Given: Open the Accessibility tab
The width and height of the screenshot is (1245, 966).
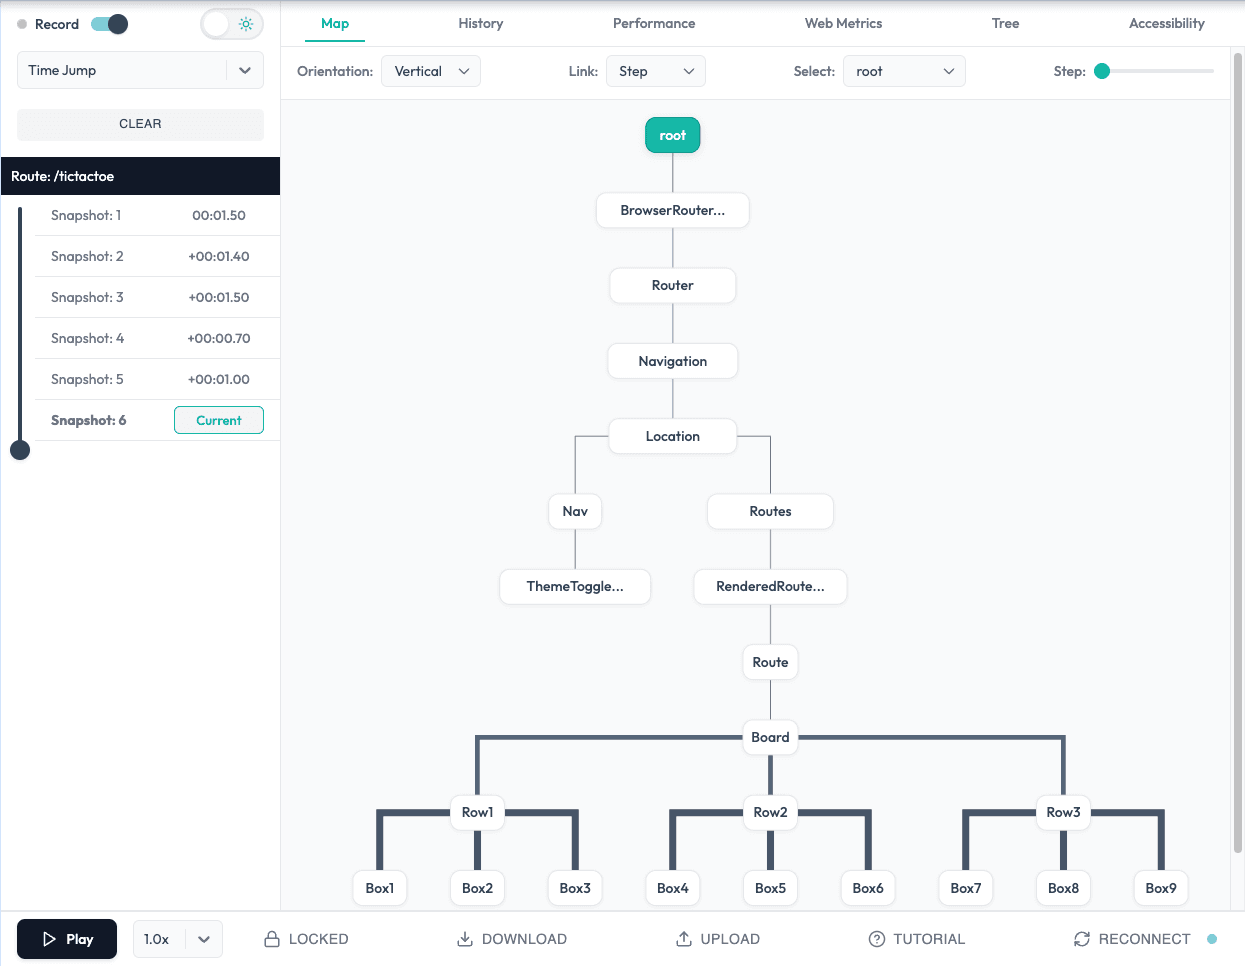Looking at the screenshot, I should [1167, 23].
